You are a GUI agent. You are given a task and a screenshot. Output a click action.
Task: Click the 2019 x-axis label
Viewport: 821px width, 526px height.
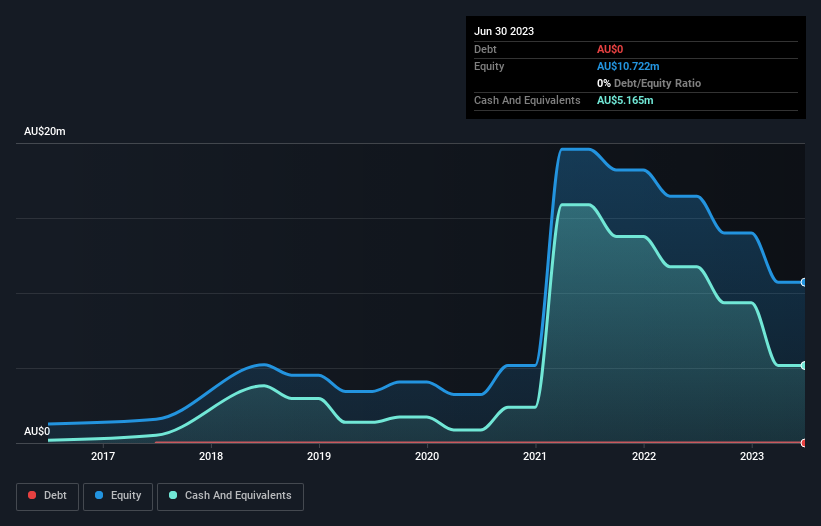click(x=319, y=456)
